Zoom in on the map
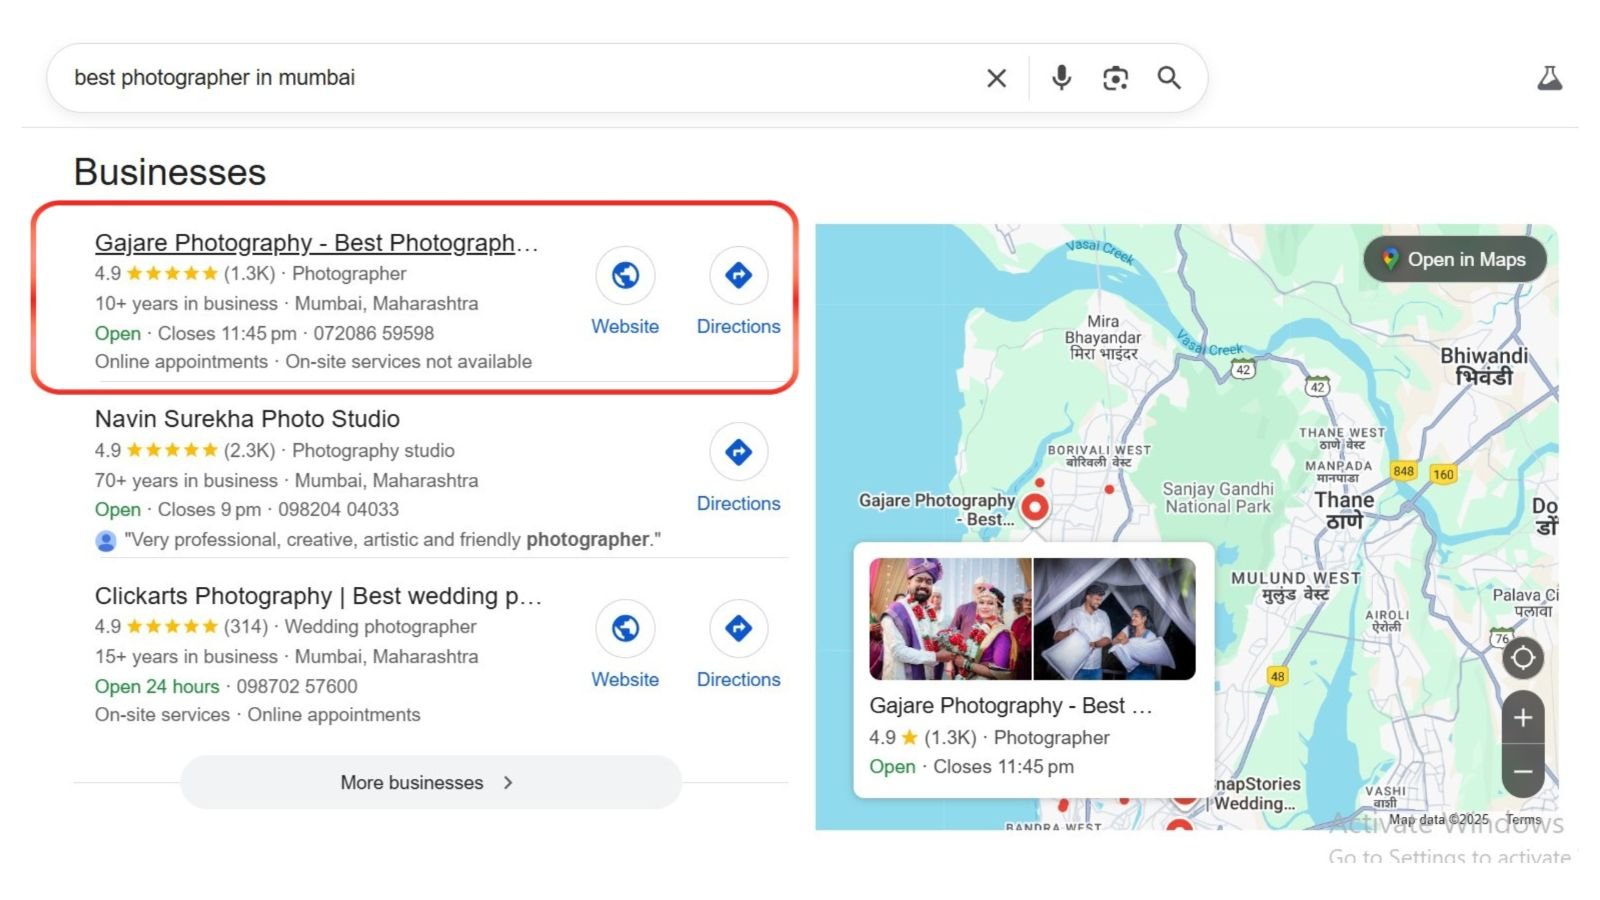1600x900 pixels. 1522,718
